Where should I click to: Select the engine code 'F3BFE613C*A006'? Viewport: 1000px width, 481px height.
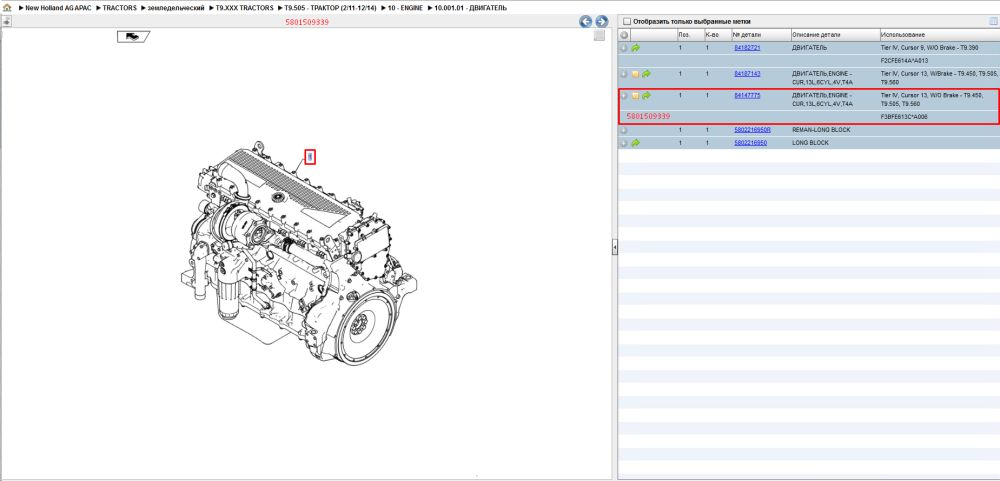click(904, 117)
